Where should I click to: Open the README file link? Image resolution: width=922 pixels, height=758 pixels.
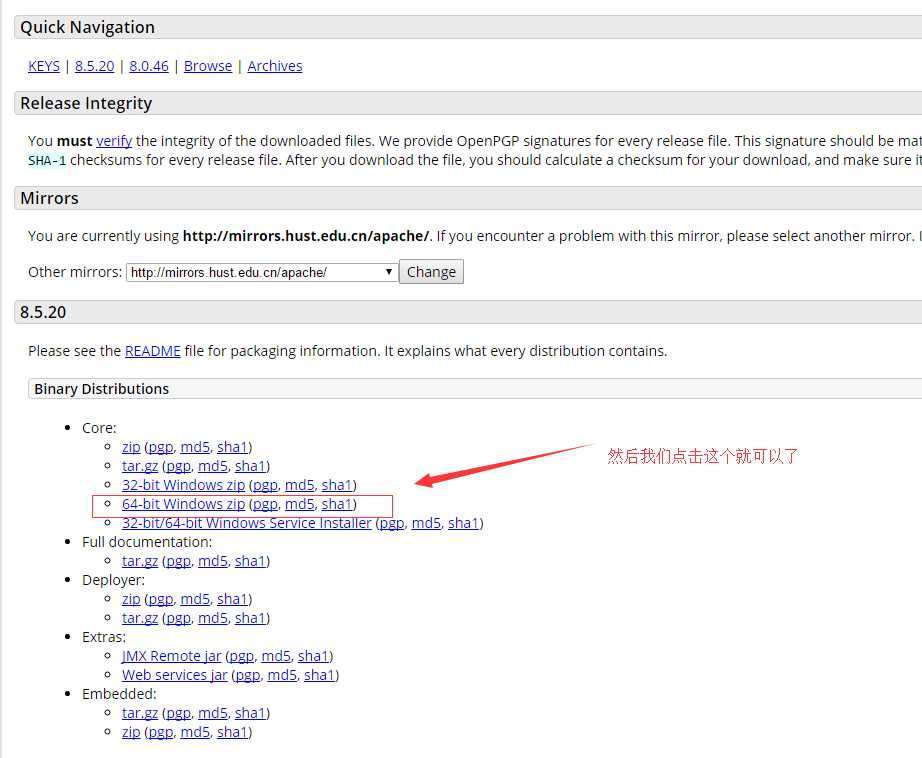click(153, 351)
